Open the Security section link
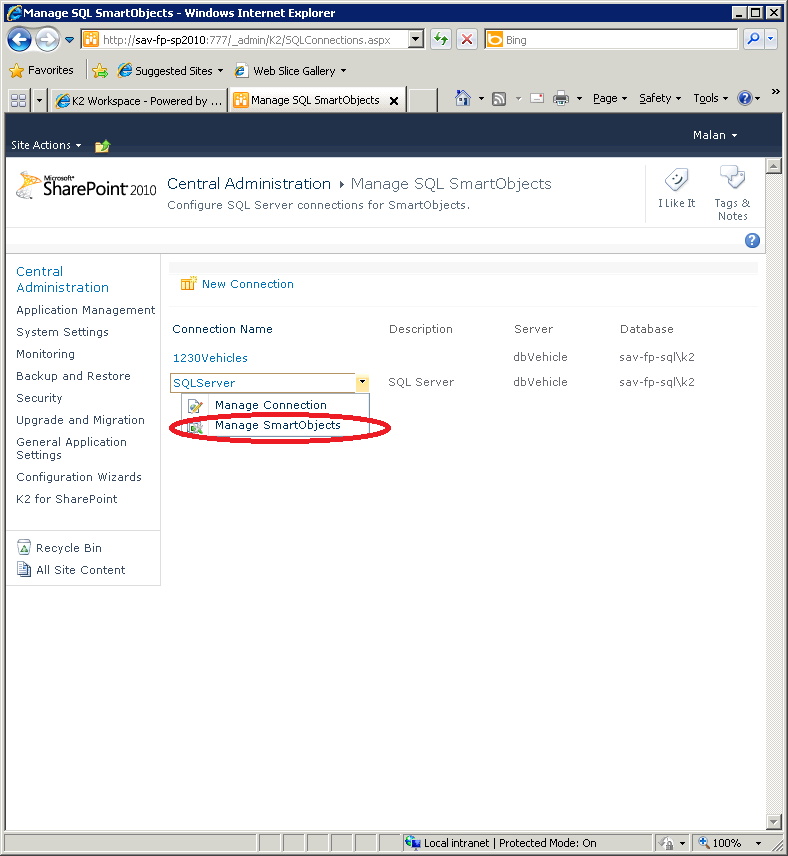788x856 pixels. (39, 398)
